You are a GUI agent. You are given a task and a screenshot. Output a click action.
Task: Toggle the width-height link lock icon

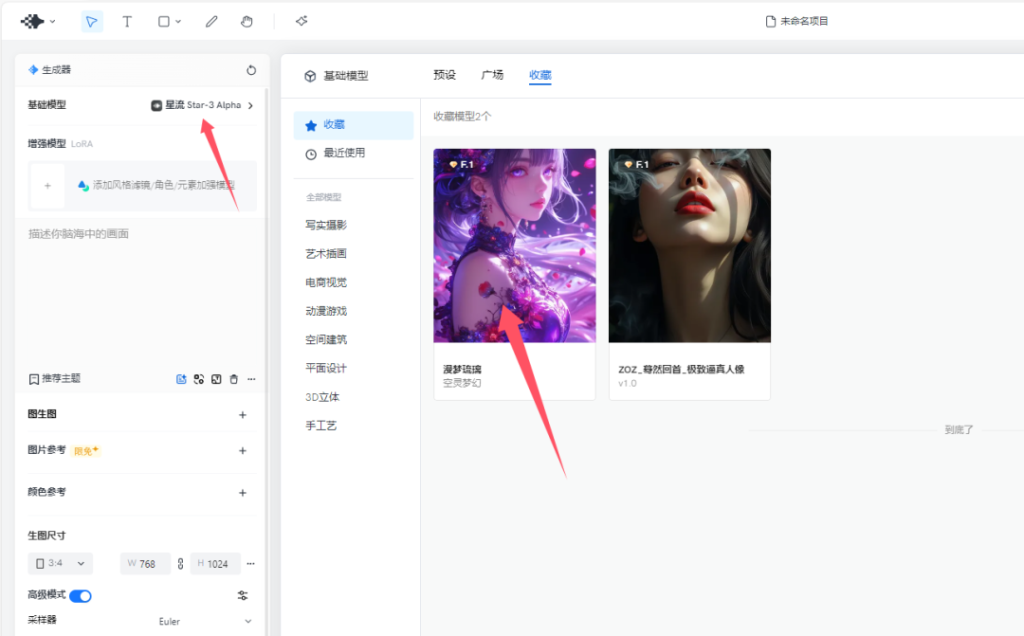coord(180,564)
